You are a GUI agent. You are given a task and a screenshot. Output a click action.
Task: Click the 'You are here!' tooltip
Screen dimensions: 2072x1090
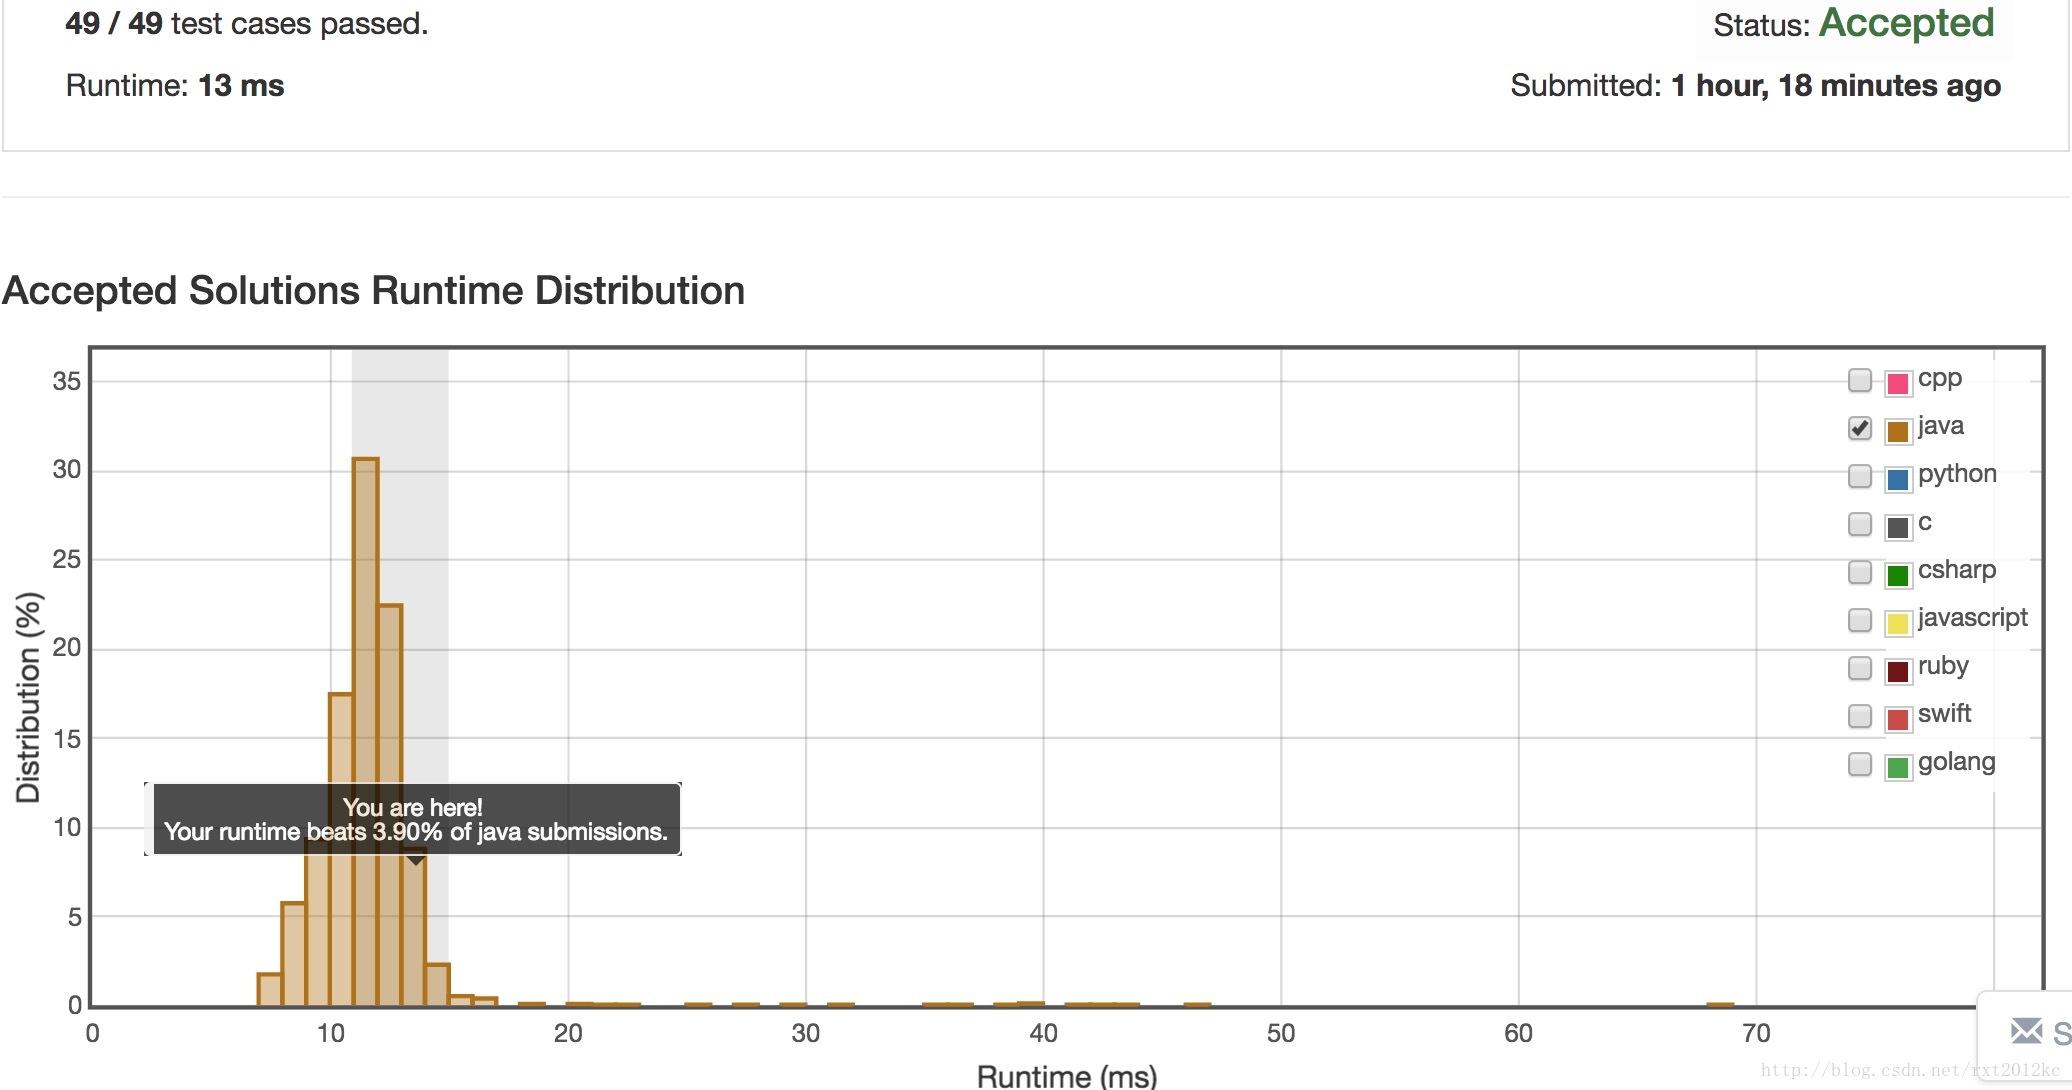413,819
